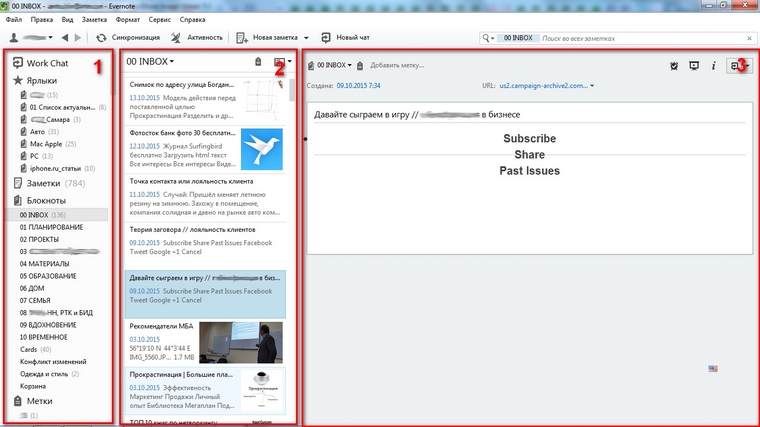
Task: Set a reminder with the alarm clock icon
Action: 674,65
